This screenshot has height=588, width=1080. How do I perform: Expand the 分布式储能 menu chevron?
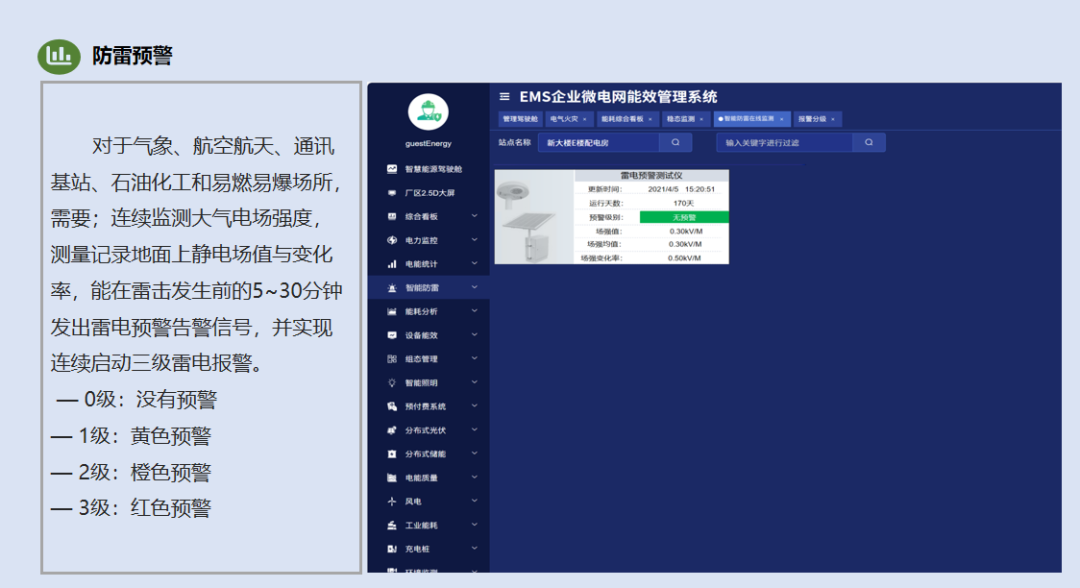point(475,454)
